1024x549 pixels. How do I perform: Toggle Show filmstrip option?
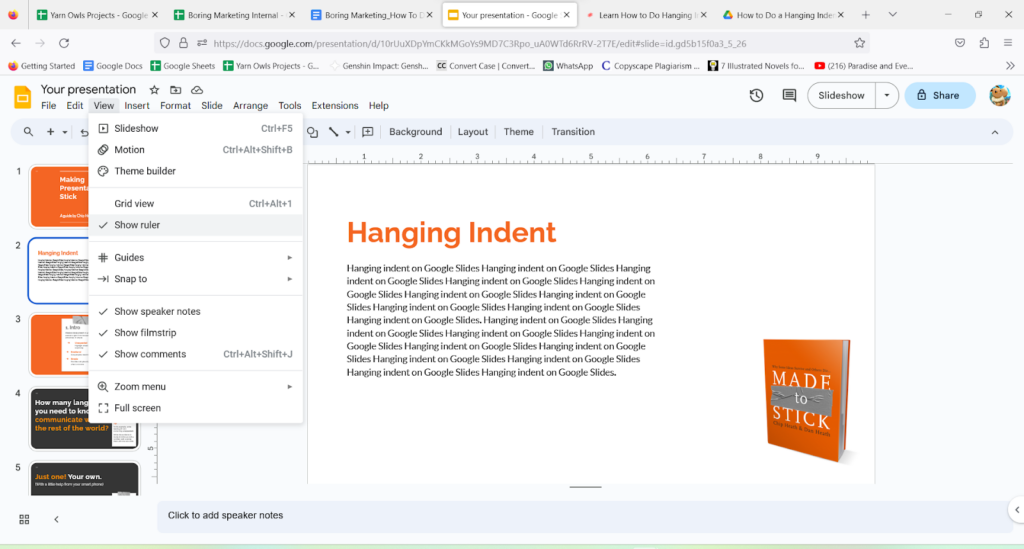pos(145,333)
